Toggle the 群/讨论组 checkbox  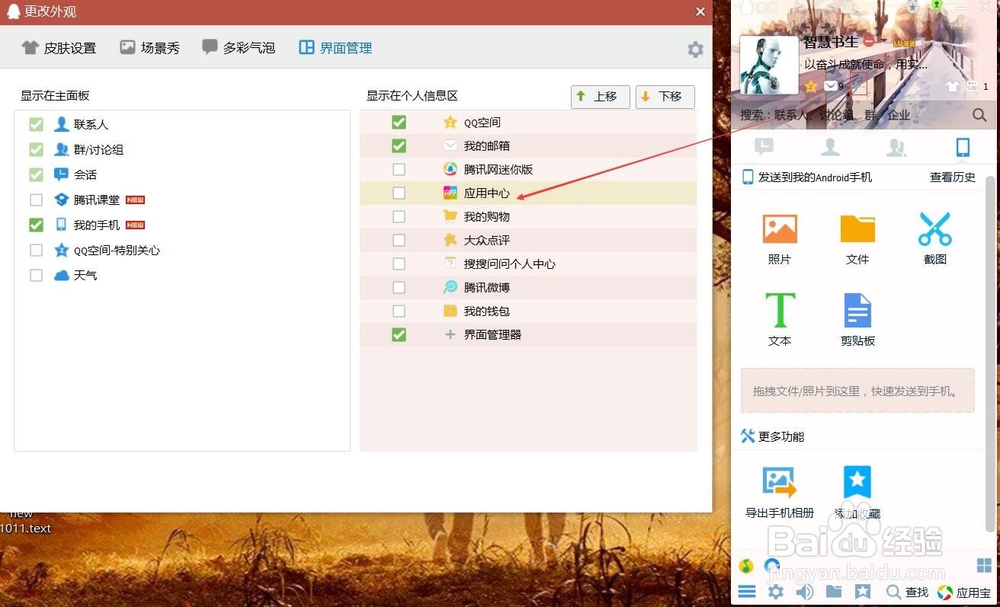[36, 150]
